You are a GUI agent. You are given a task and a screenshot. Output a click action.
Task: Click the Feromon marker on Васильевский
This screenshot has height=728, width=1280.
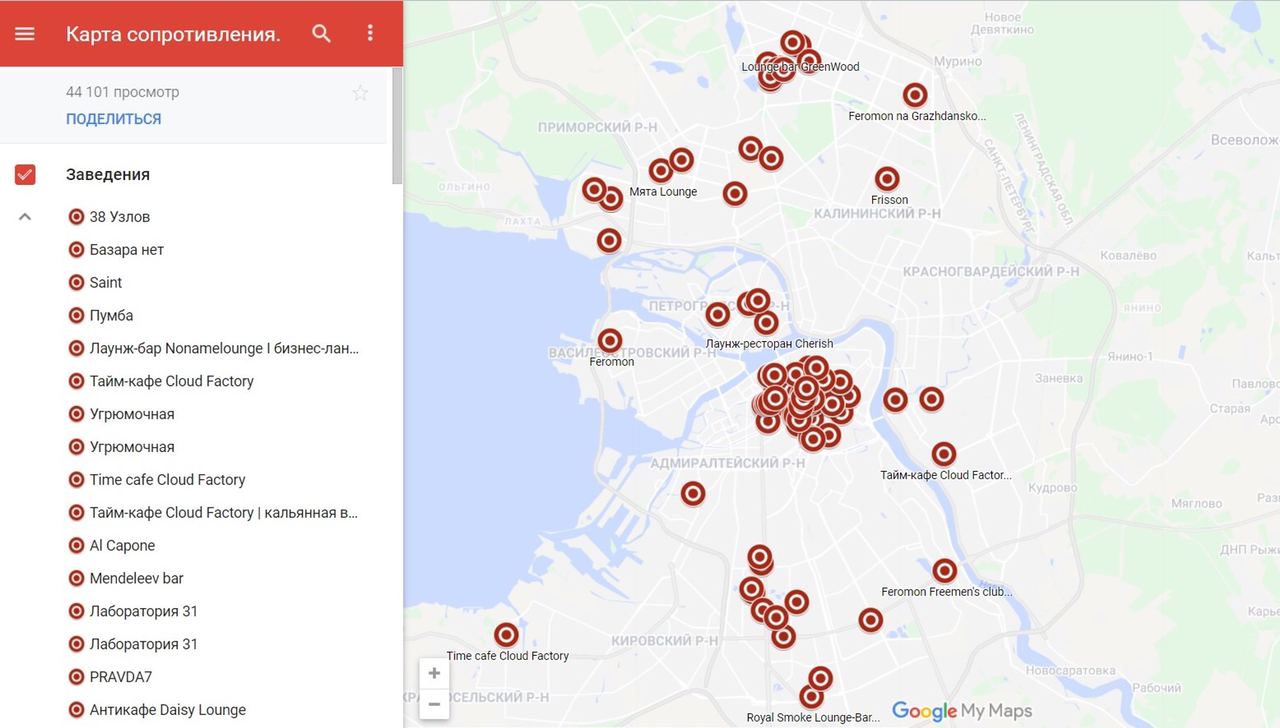pyautogui.click(x=610, y=341)
